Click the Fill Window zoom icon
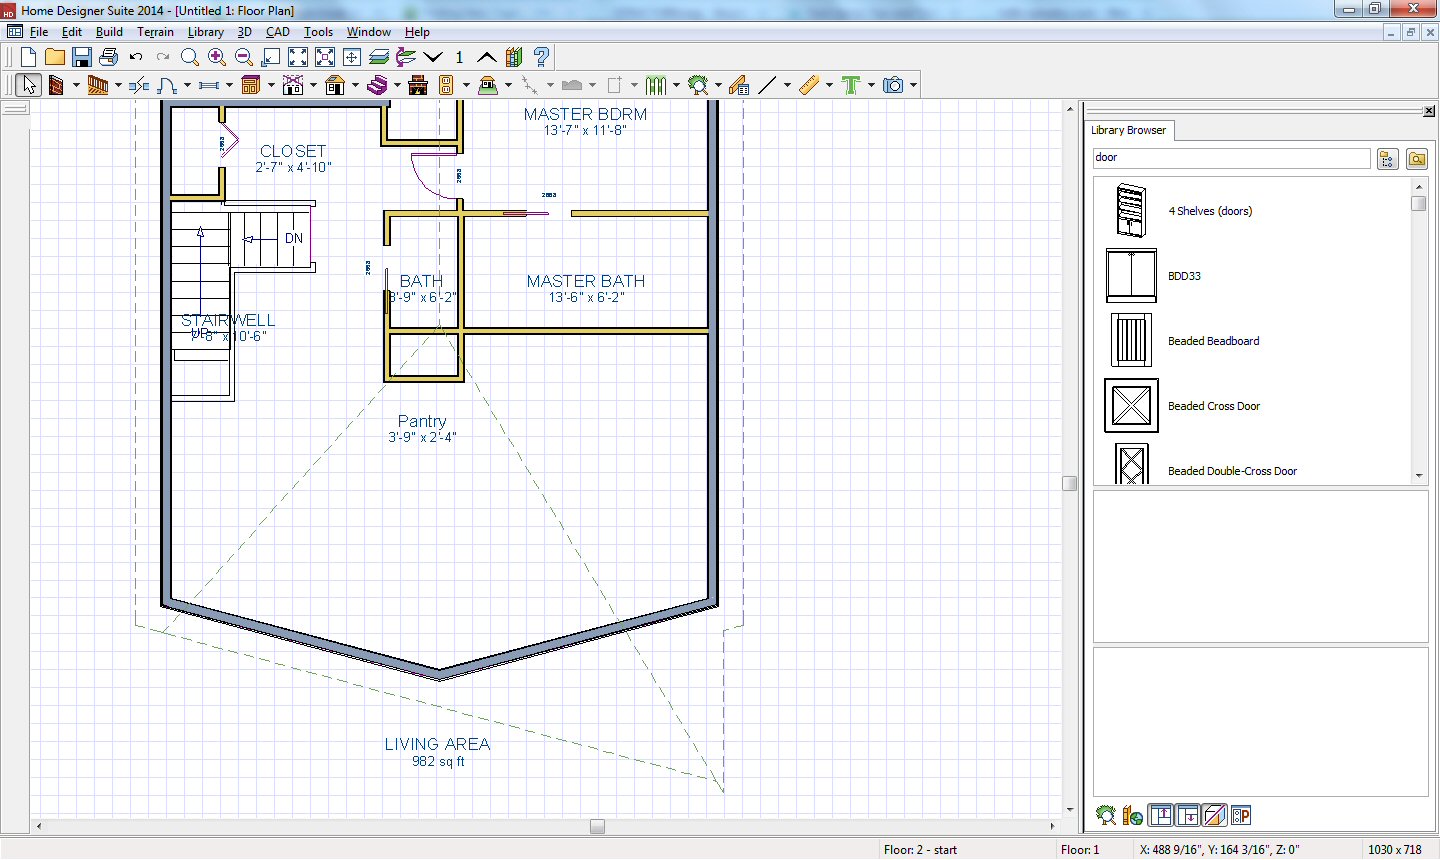 coord(298,57)
